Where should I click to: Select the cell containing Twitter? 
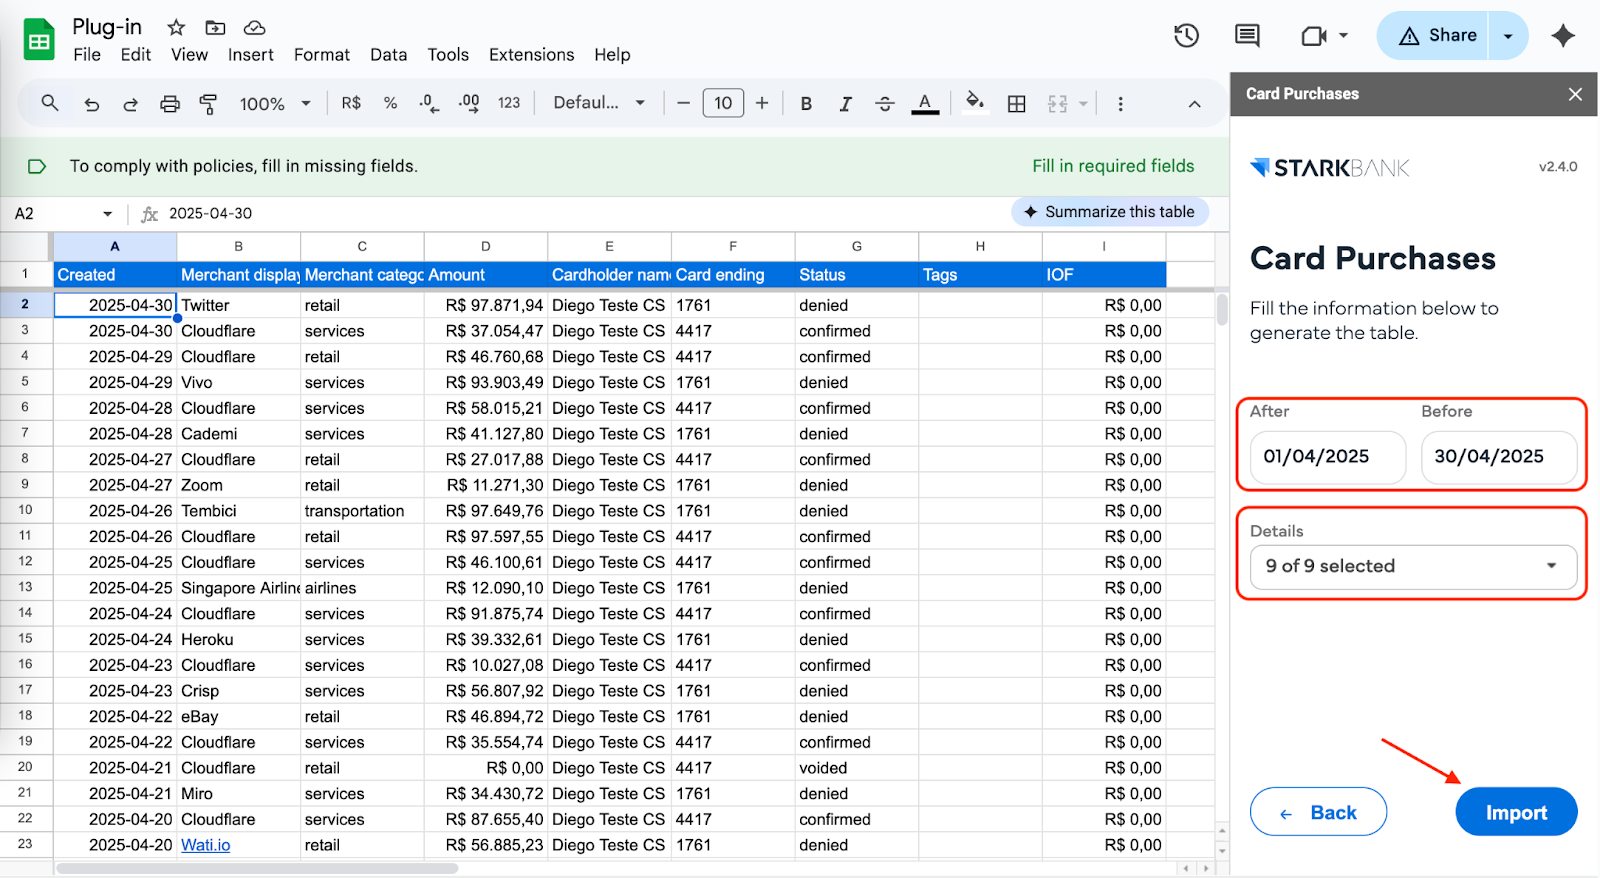tap(238, 305)
